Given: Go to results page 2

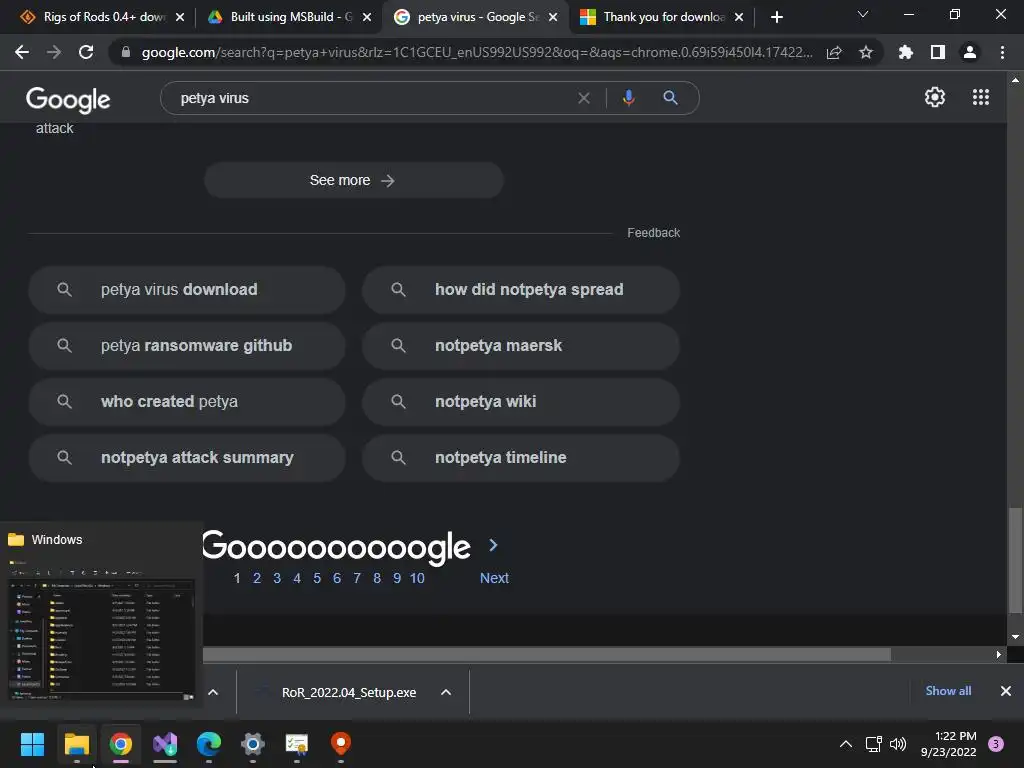Looking at the screenshot, I should [257, 578].
